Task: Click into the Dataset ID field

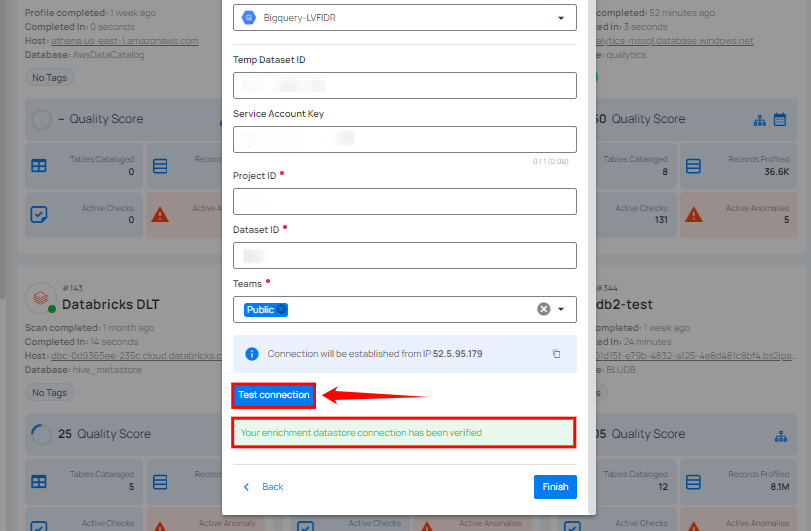Action: click(x=404, y=256)
